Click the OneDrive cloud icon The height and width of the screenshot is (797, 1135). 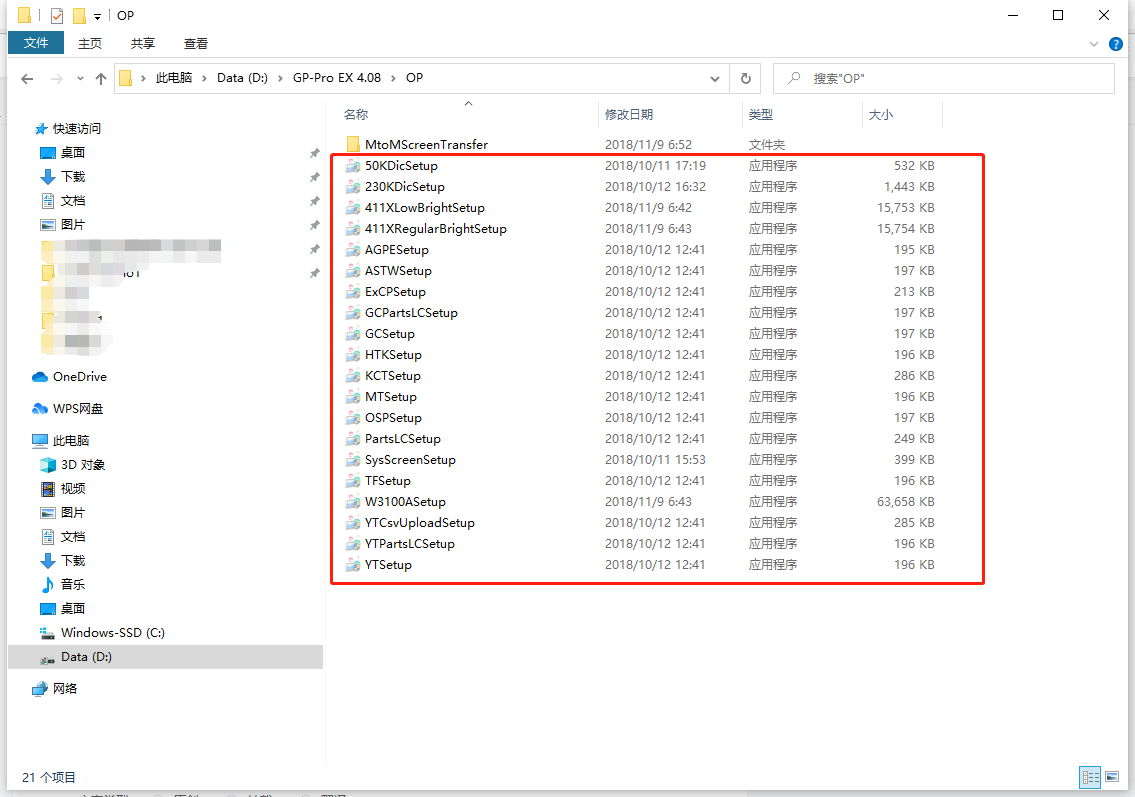[40, 377]
